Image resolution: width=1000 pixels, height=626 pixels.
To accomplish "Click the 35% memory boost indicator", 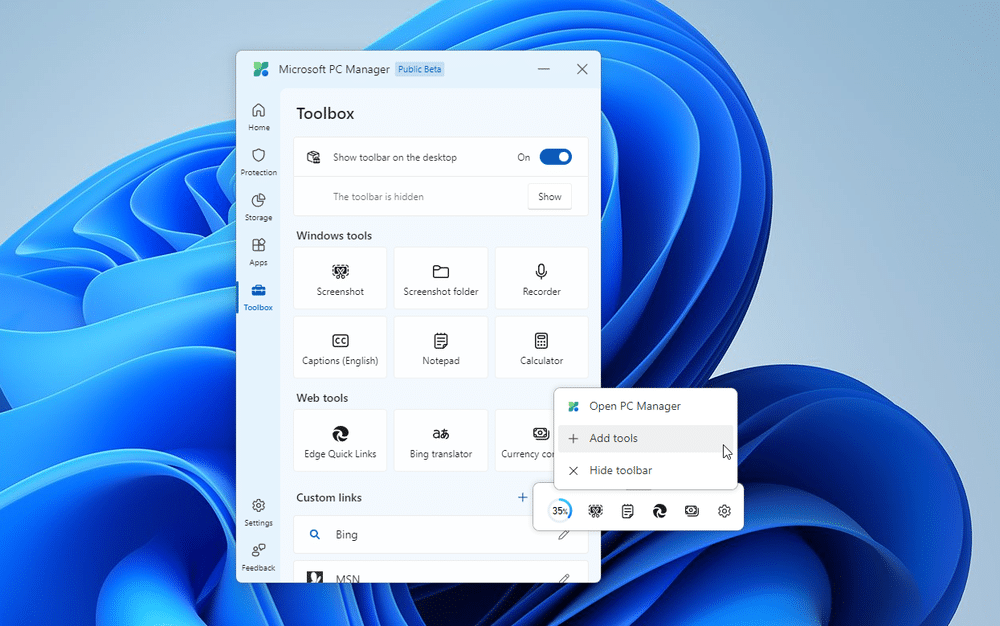I will point(561,511).
